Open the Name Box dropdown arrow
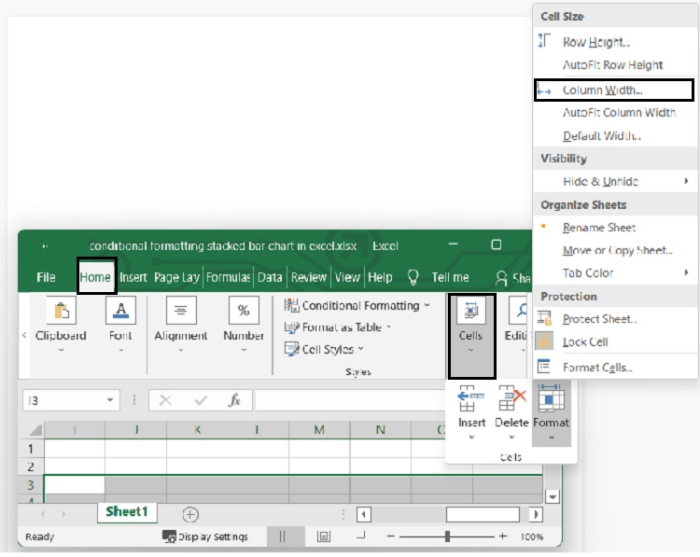 (110, 400)
